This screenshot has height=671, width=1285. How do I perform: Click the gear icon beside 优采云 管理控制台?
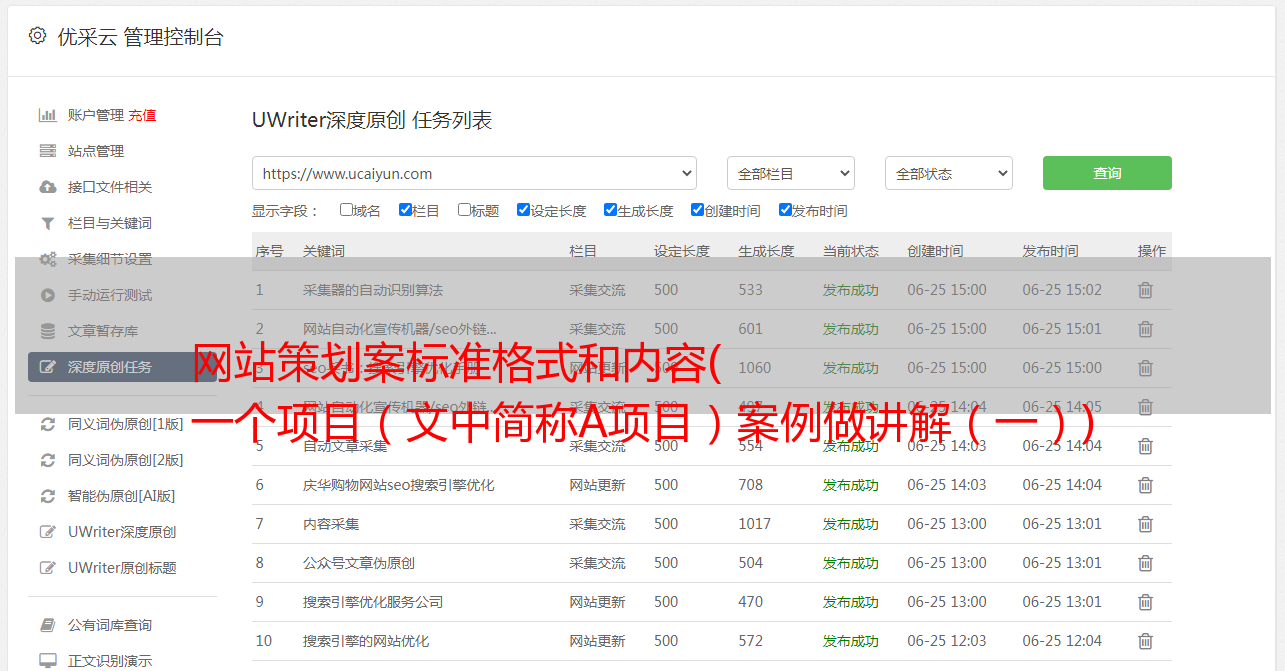(x=37, y=36)
